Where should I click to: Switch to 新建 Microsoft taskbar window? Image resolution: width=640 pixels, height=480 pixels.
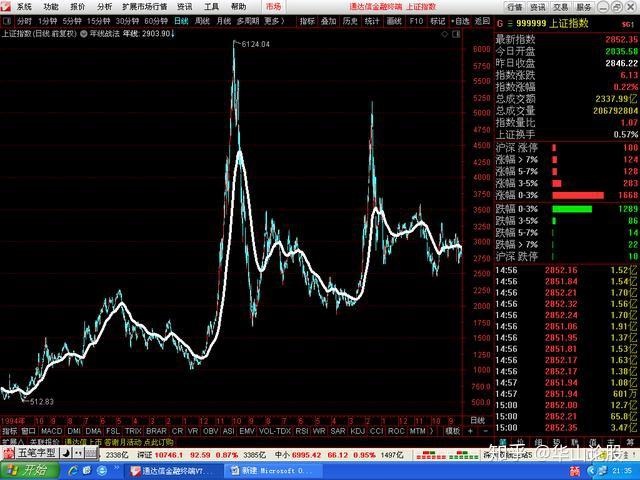[272, 471]
